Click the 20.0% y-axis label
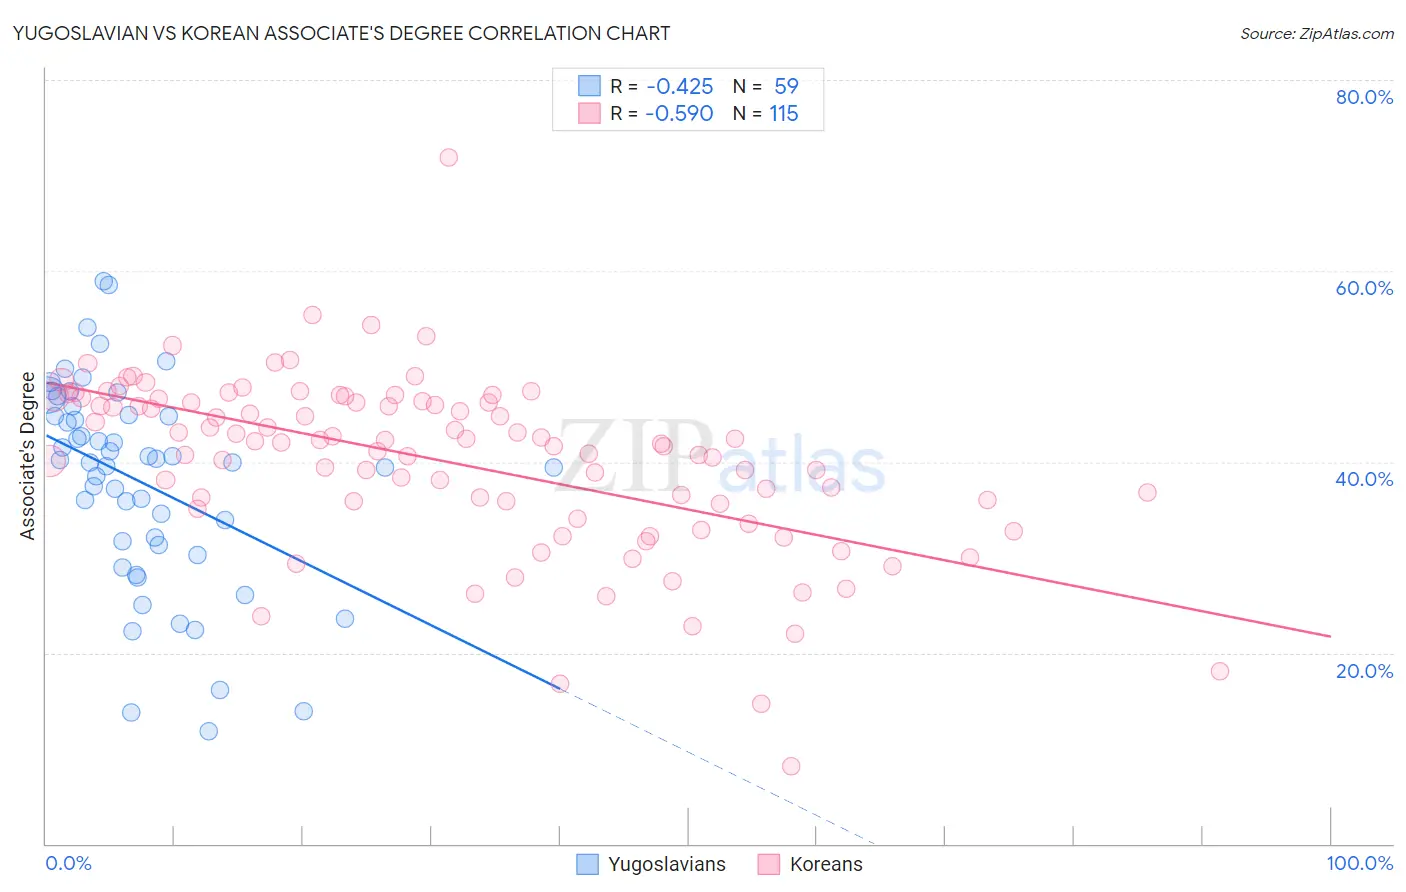 click(1364, 671)
